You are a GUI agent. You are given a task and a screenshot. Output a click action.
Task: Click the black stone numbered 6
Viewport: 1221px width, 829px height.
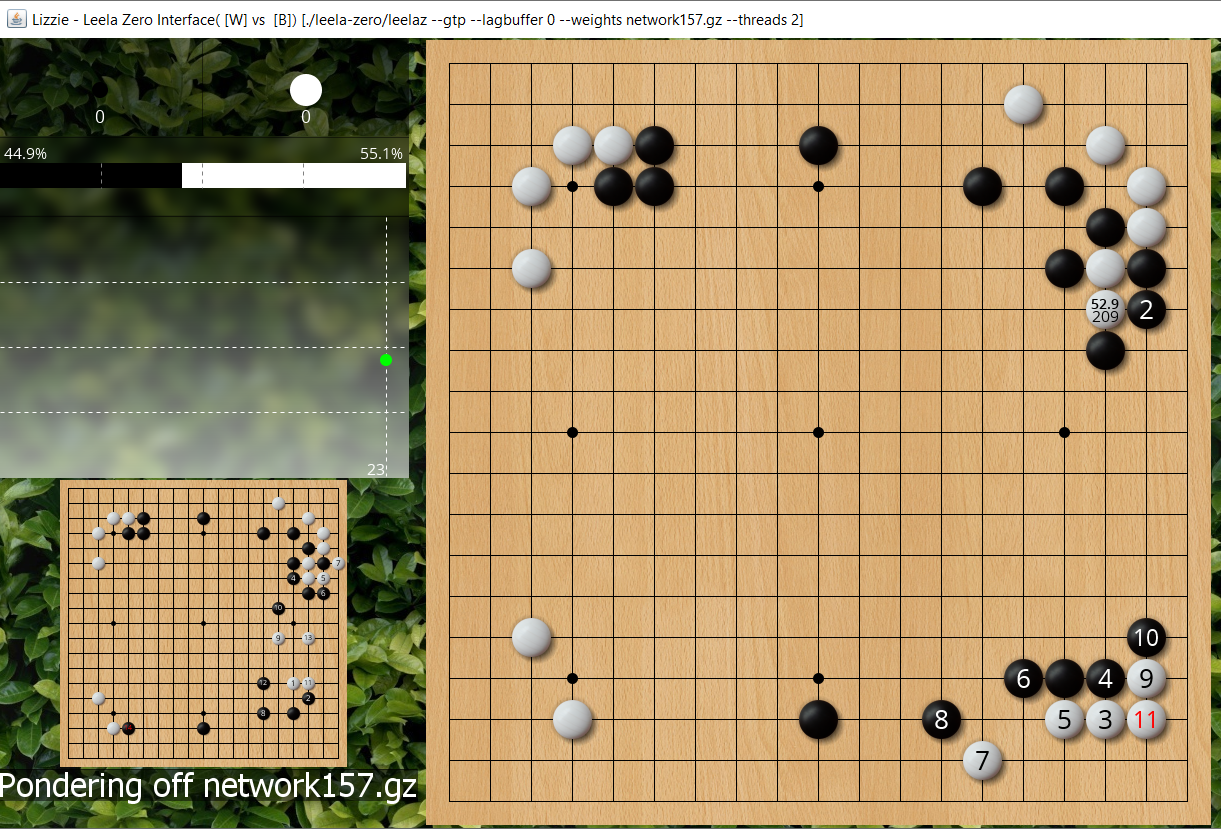click(1023, 678)
